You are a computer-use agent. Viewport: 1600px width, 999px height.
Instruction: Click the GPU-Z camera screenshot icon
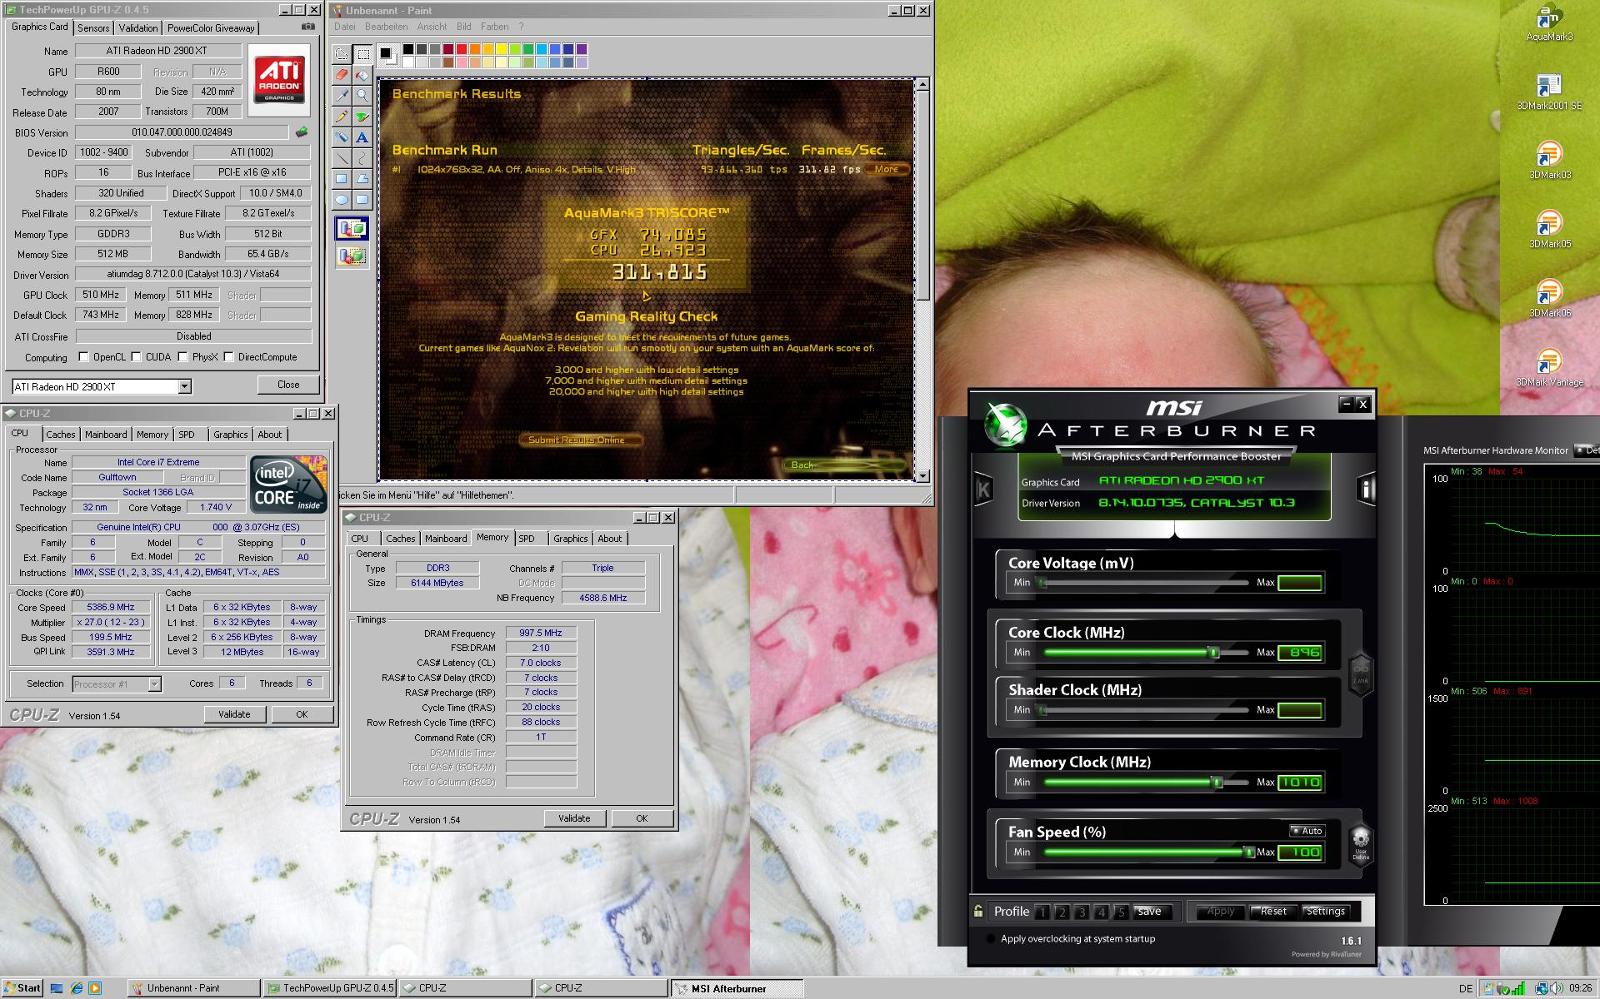[307, 27]
